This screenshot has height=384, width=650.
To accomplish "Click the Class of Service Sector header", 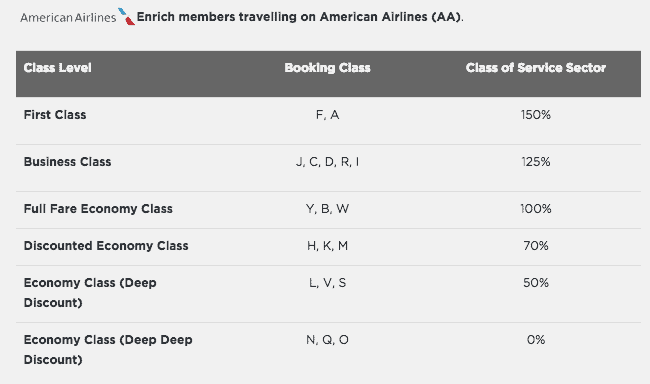I will point(536,68).
